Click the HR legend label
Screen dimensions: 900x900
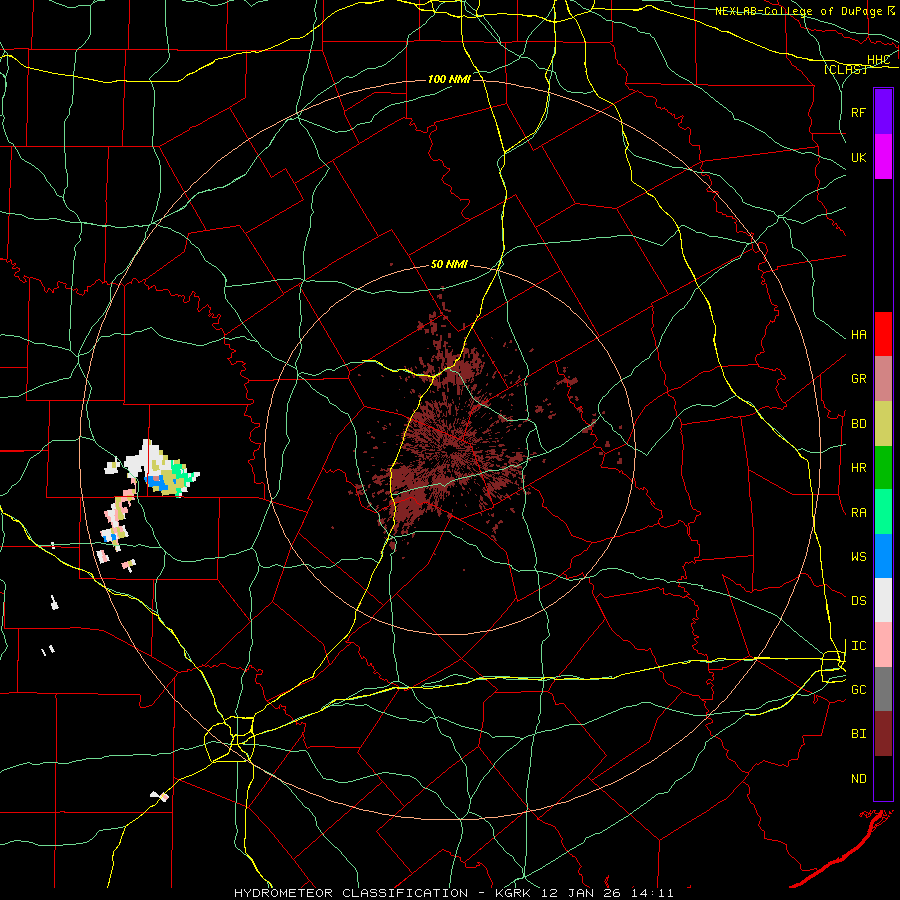(x=859, y=468)
